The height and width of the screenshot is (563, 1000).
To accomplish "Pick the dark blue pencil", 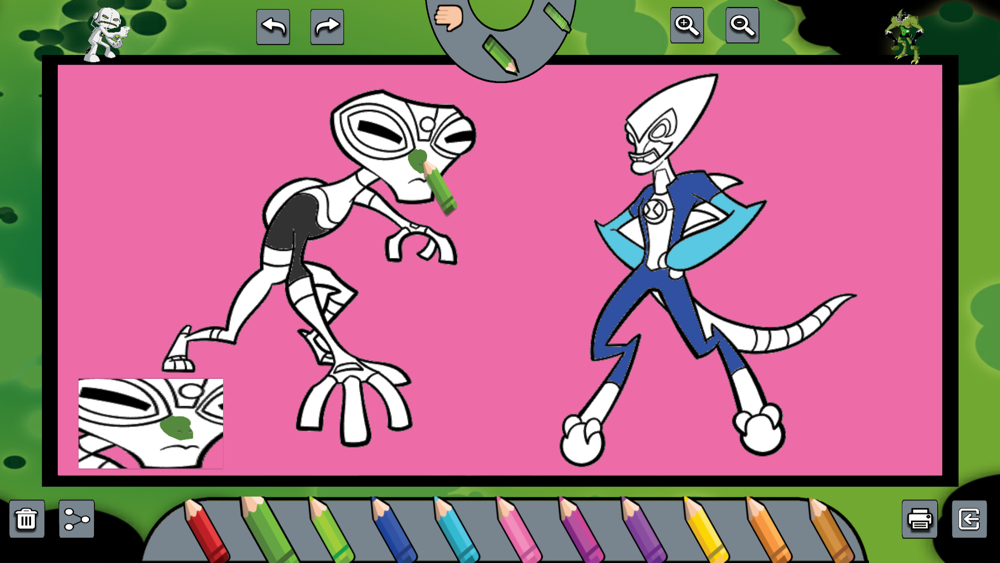I will pos(394,530).
